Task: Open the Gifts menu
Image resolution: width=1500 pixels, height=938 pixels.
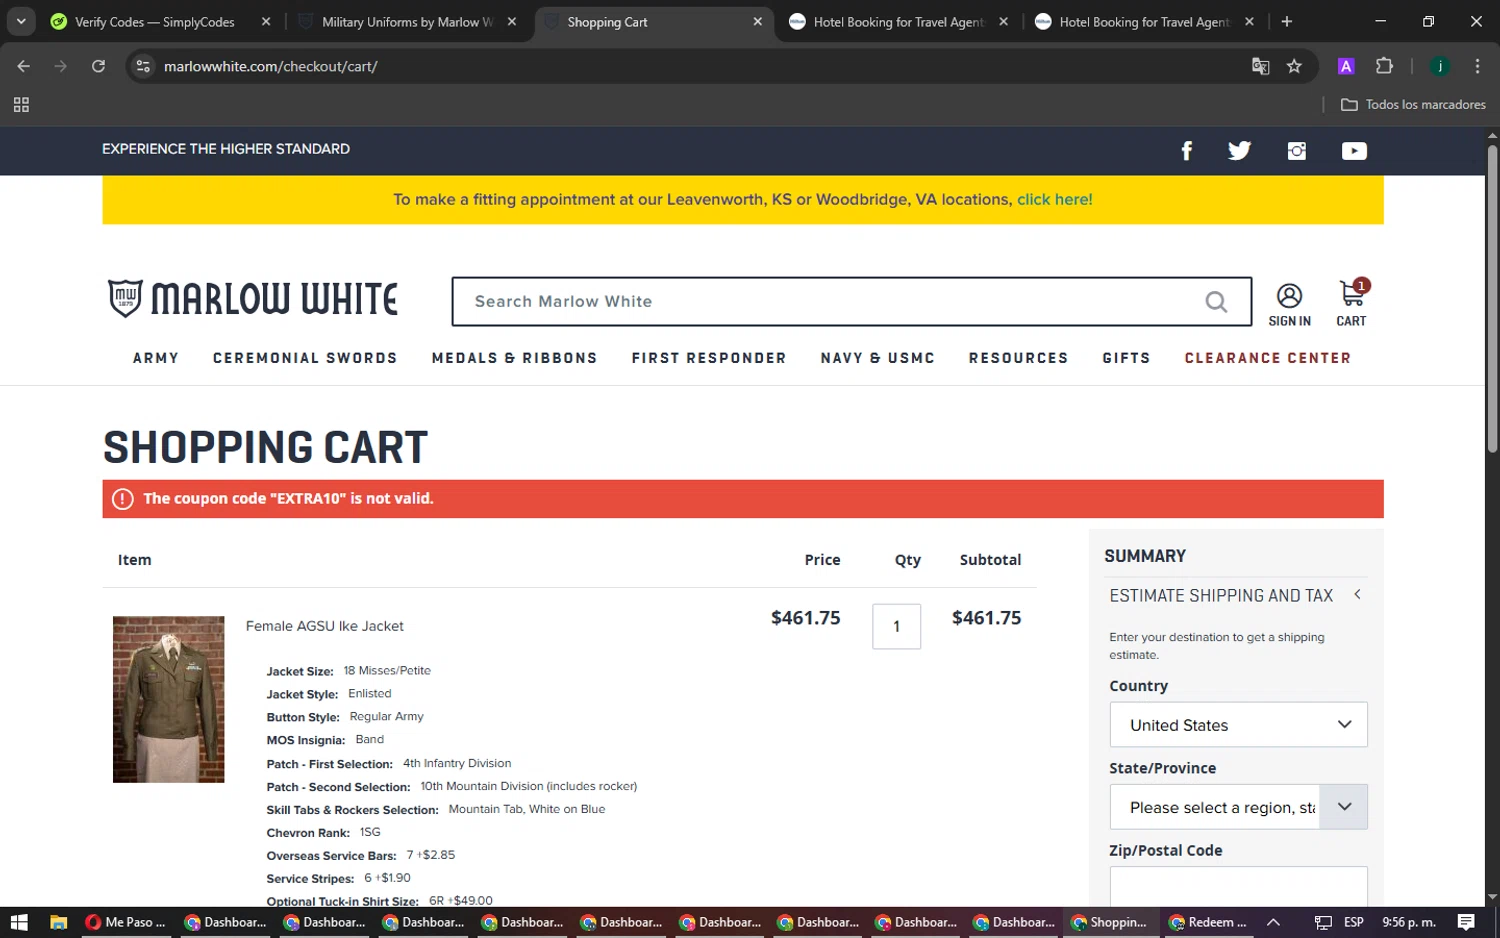Action: (x=1126, y=358)
